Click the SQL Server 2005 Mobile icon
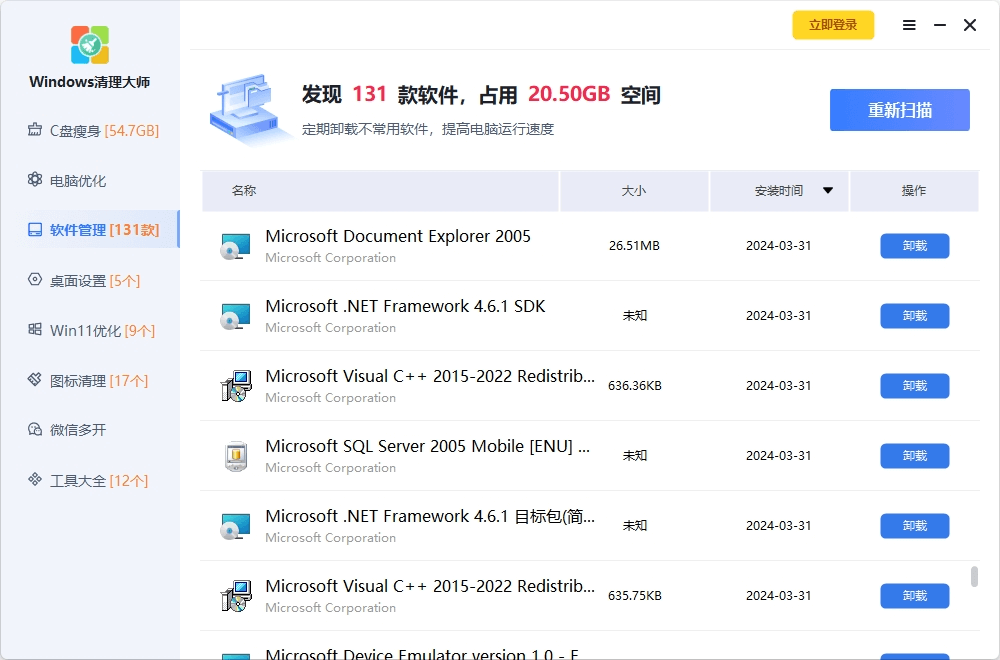This screenshot has height=660, width=1000. 235,456
